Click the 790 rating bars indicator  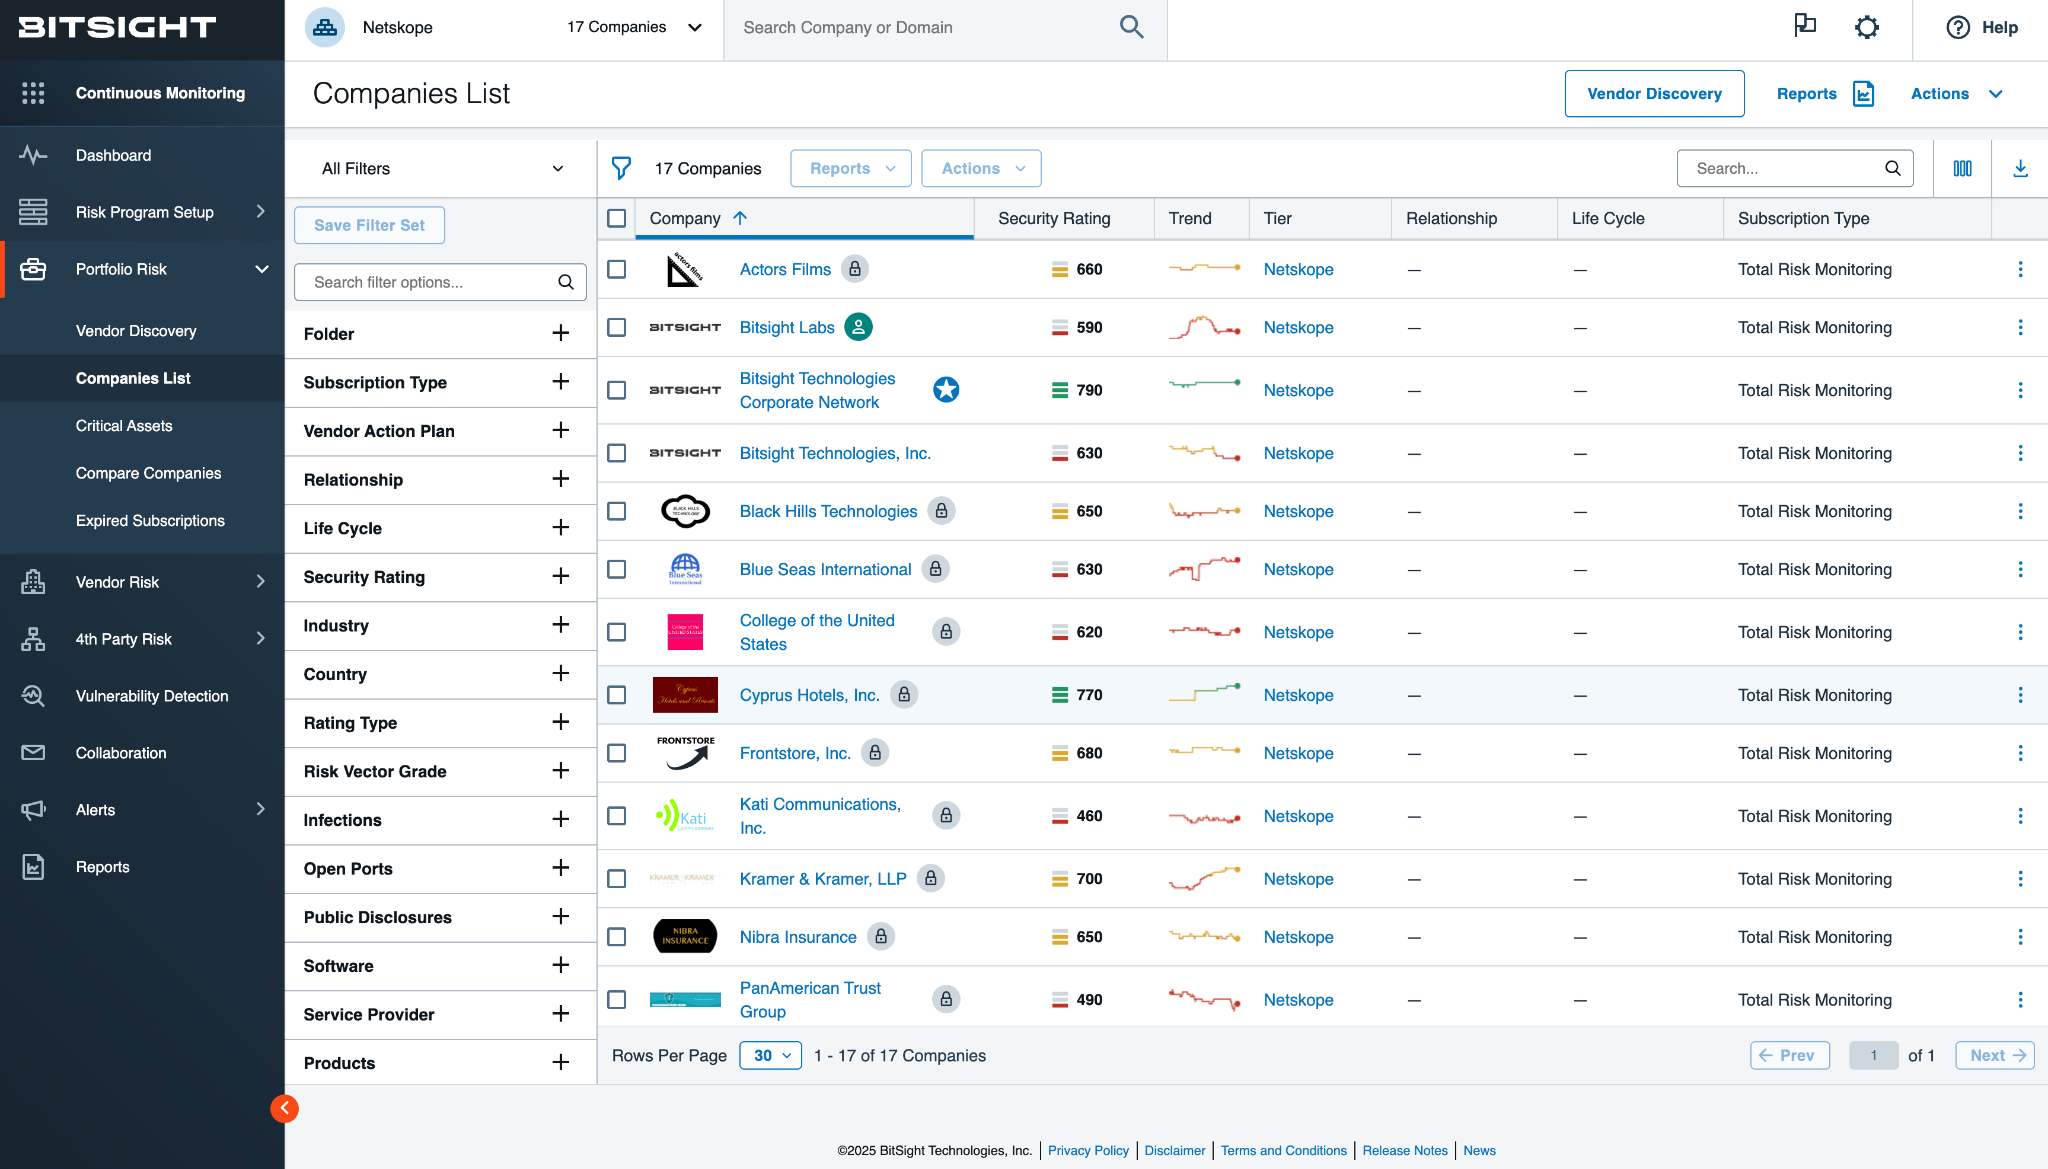[1059, 390]
